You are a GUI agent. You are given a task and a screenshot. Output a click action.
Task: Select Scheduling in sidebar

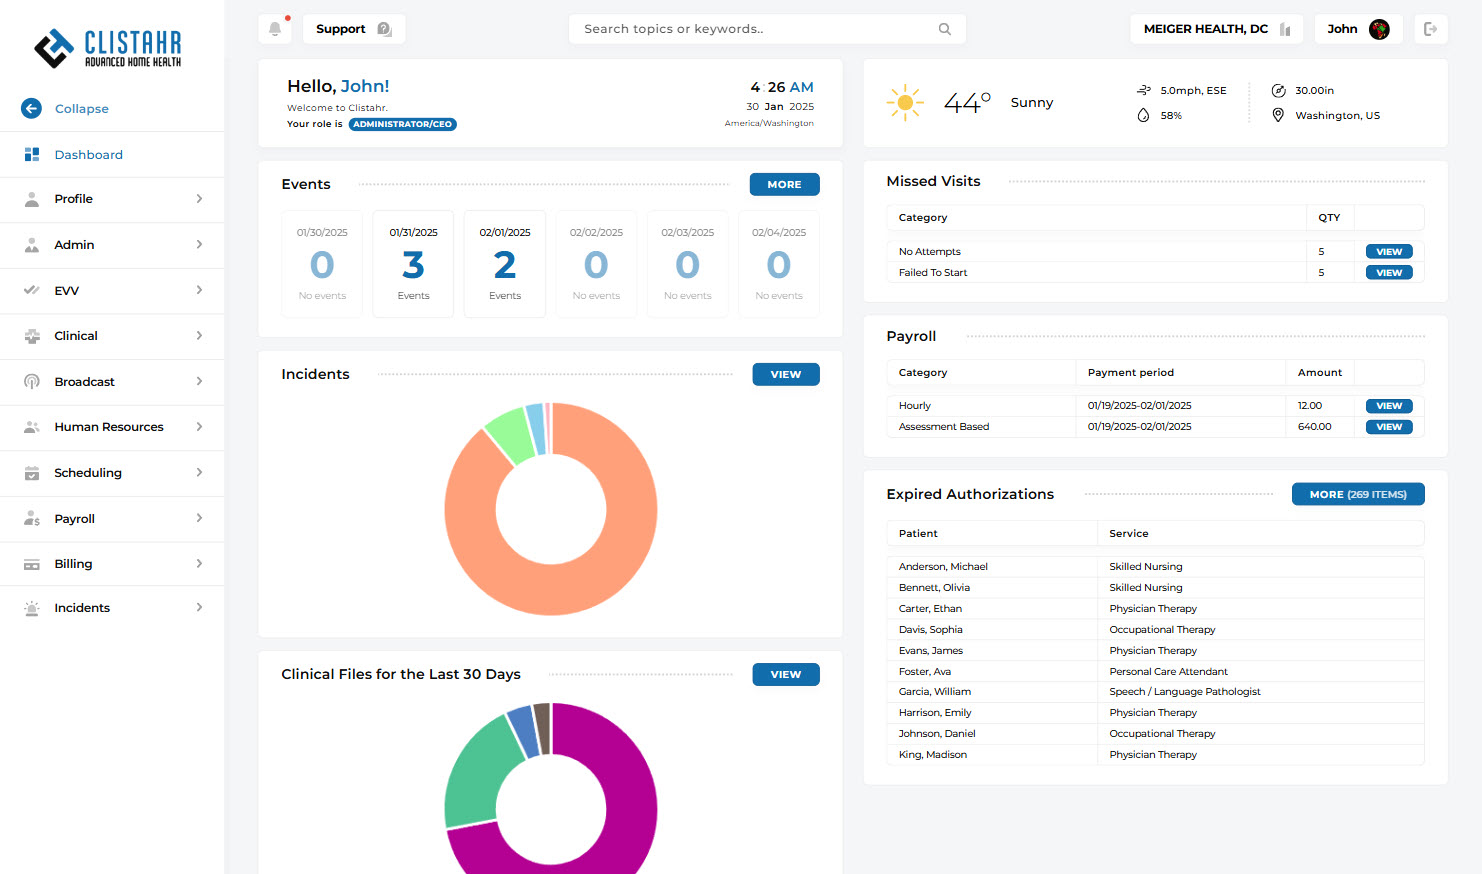[112, 473]
